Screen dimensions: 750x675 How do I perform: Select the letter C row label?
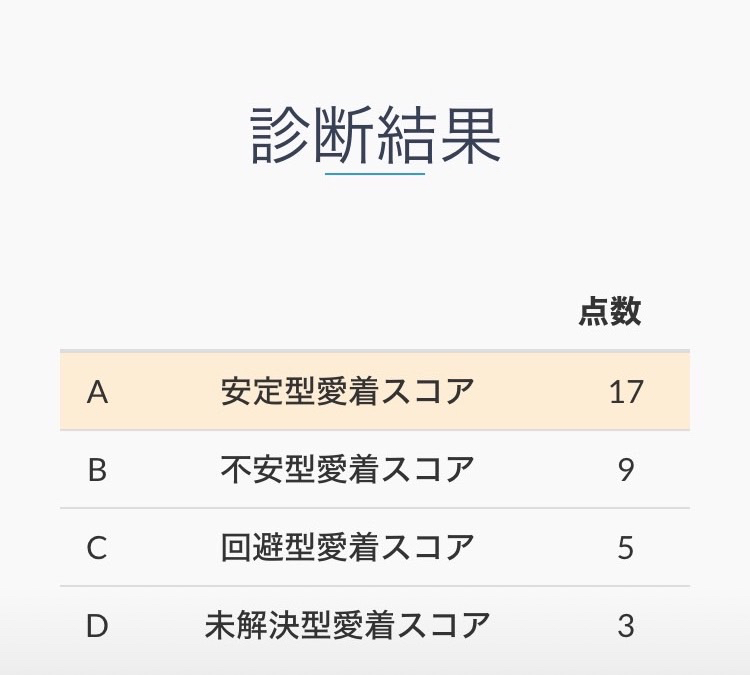pos(97,548)
